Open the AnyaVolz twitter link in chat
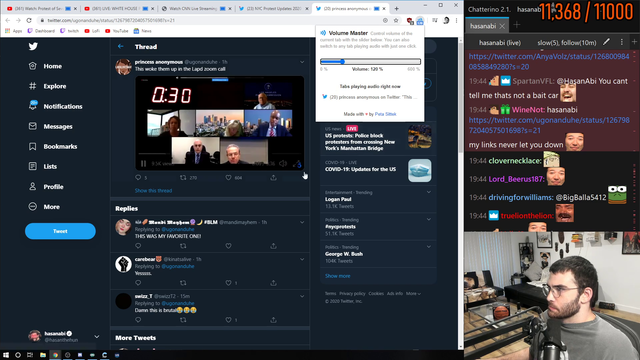The height and width of the screenshot is (360, 640). pos(549,62)
